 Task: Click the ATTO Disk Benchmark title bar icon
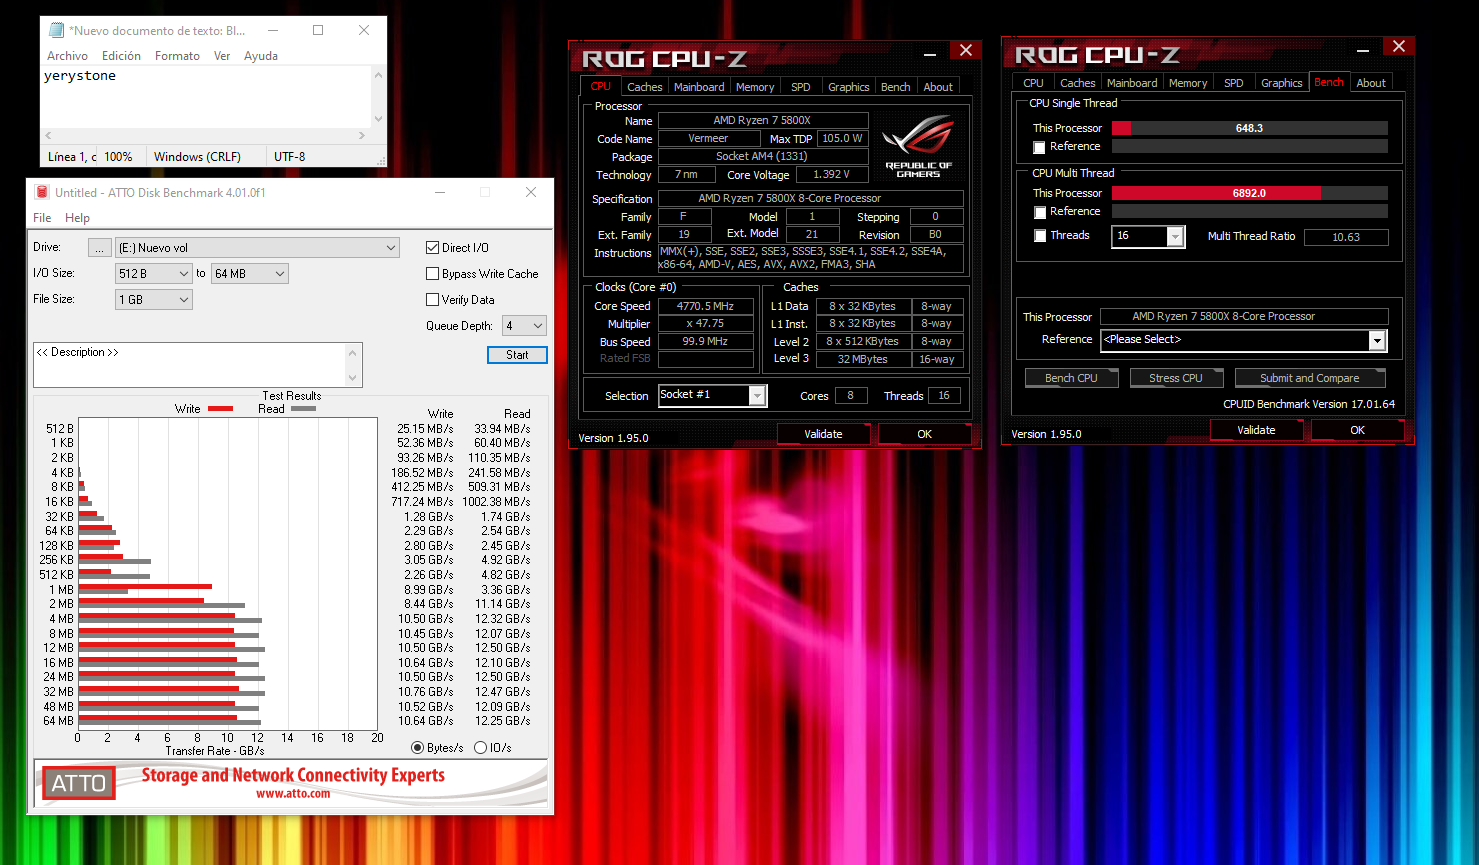(42, 192)
